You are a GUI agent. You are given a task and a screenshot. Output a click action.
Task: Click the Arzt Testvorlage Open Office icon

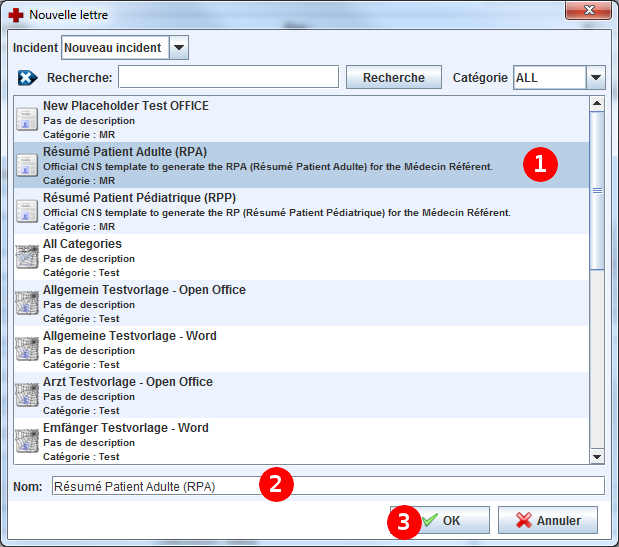27,396
